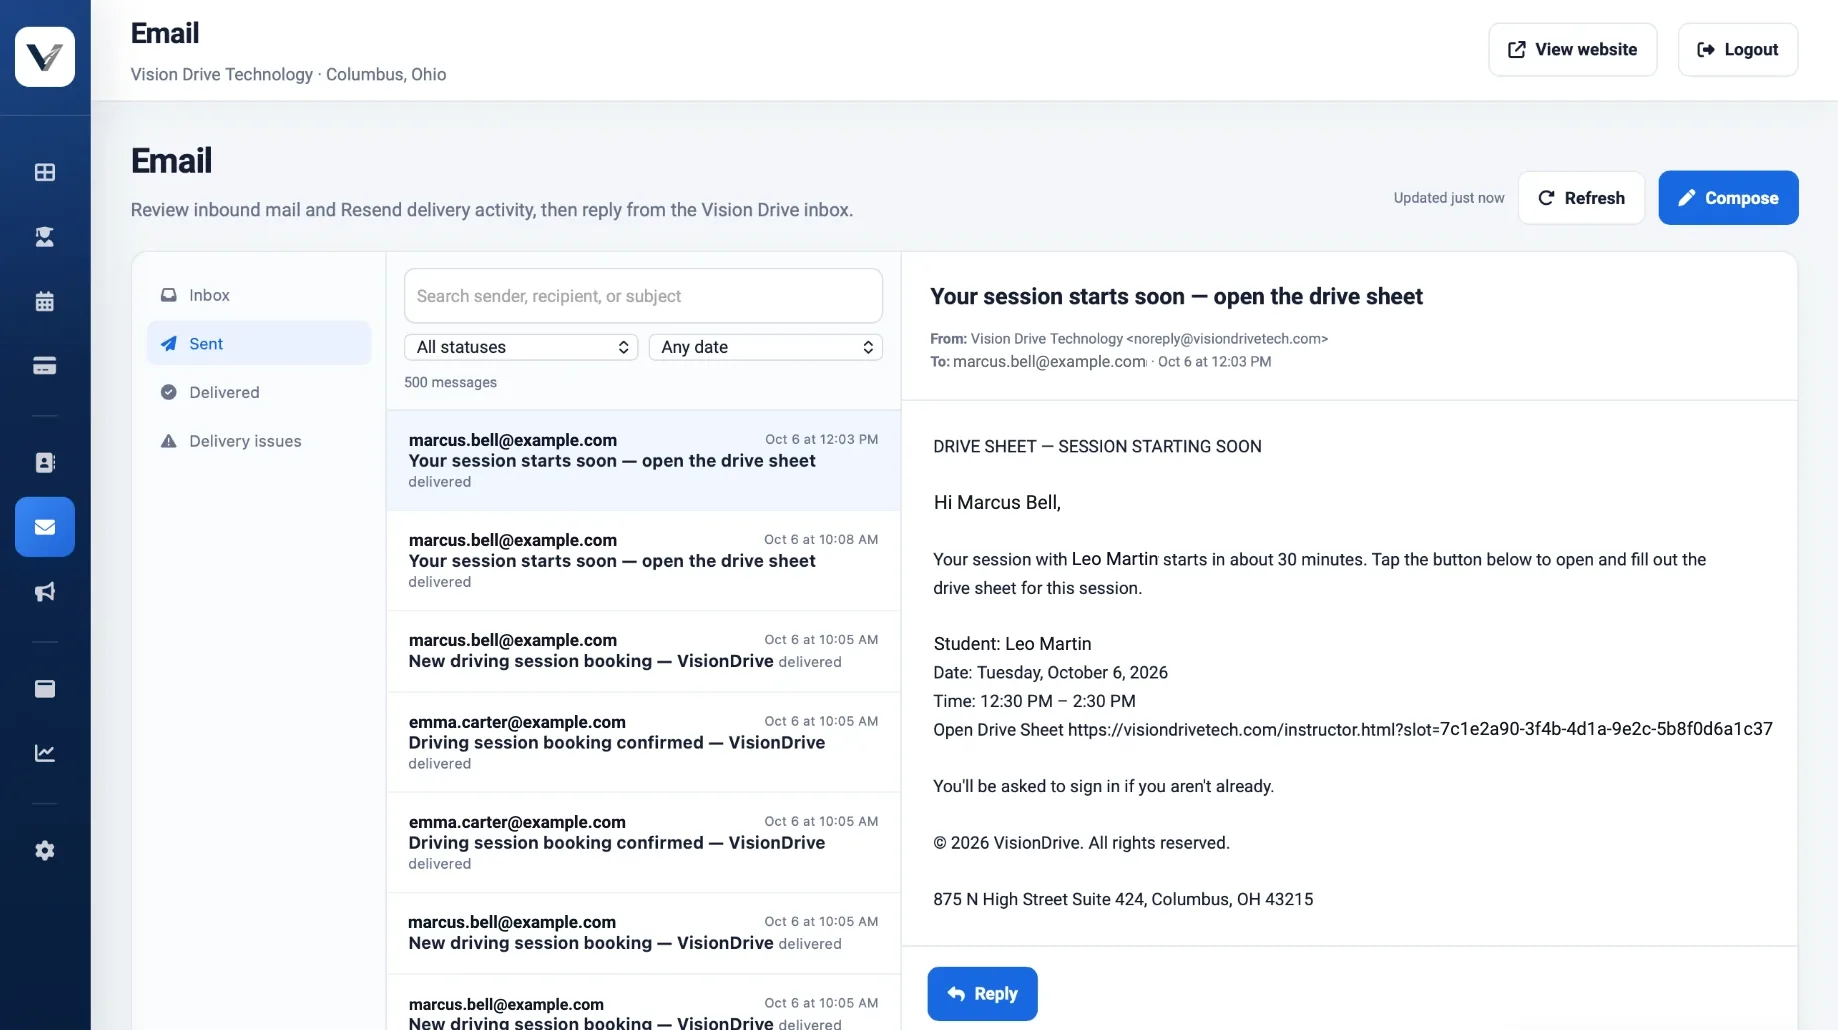
Task: Open the analytics line chart icon
Action: pos(45,753)
